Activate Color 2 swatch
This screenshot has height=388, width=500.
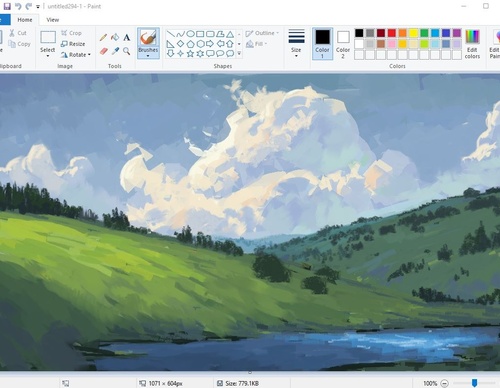coord(343,44)
